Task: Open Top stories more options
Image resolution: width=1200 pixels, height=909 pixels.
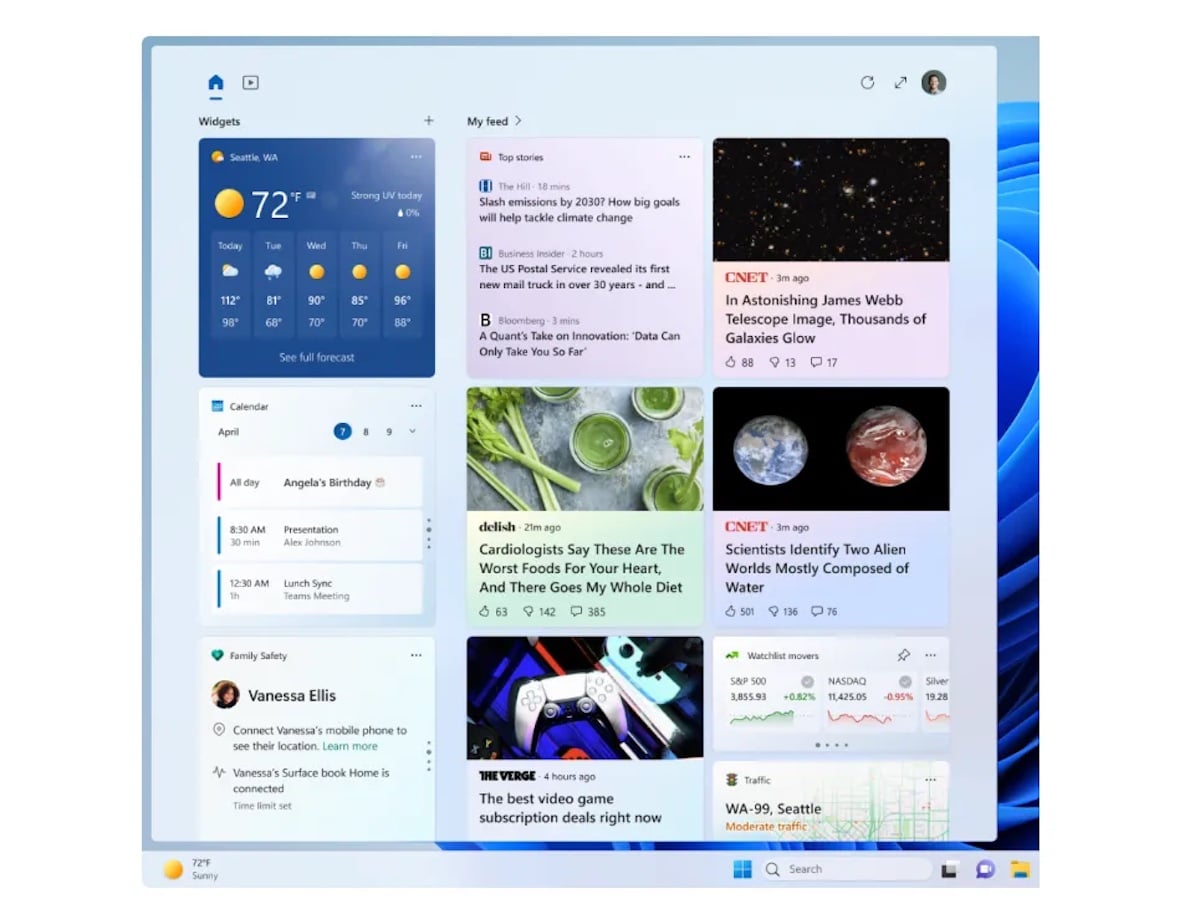Action: (684, 157)
